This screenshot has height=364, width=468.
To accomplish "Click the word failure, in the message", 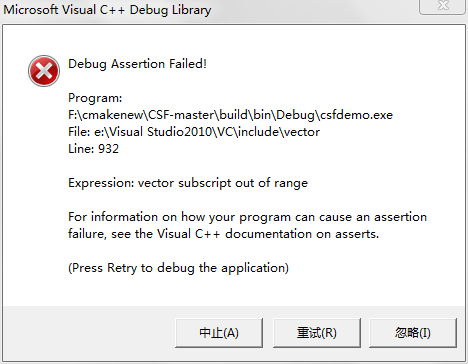I will click(x=87, y=234).
